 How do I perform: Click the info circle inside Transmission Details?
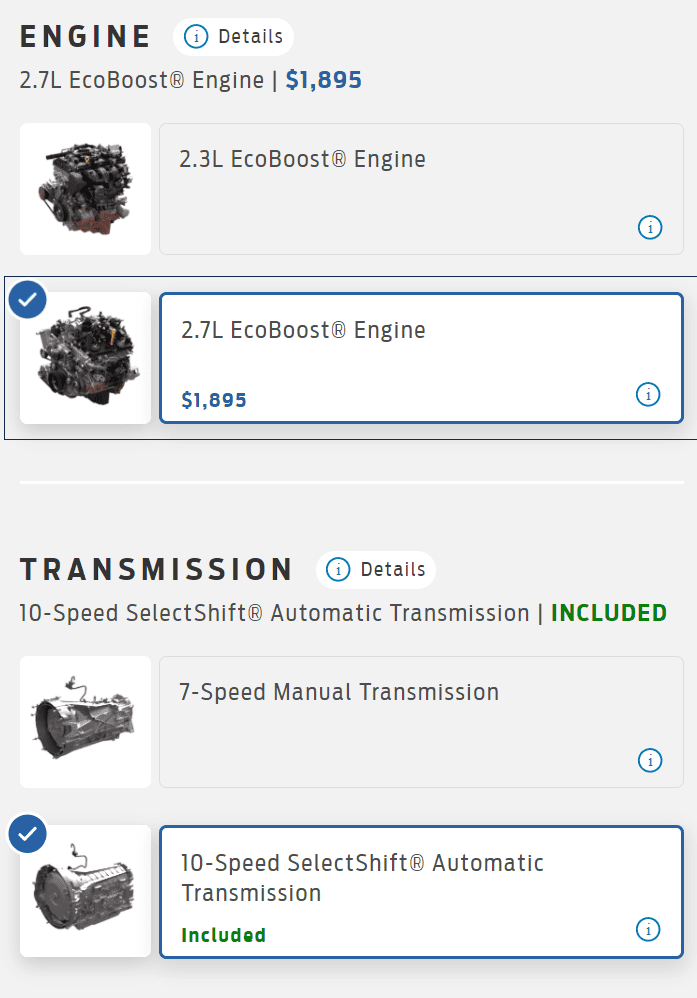(x=338, y=570)
